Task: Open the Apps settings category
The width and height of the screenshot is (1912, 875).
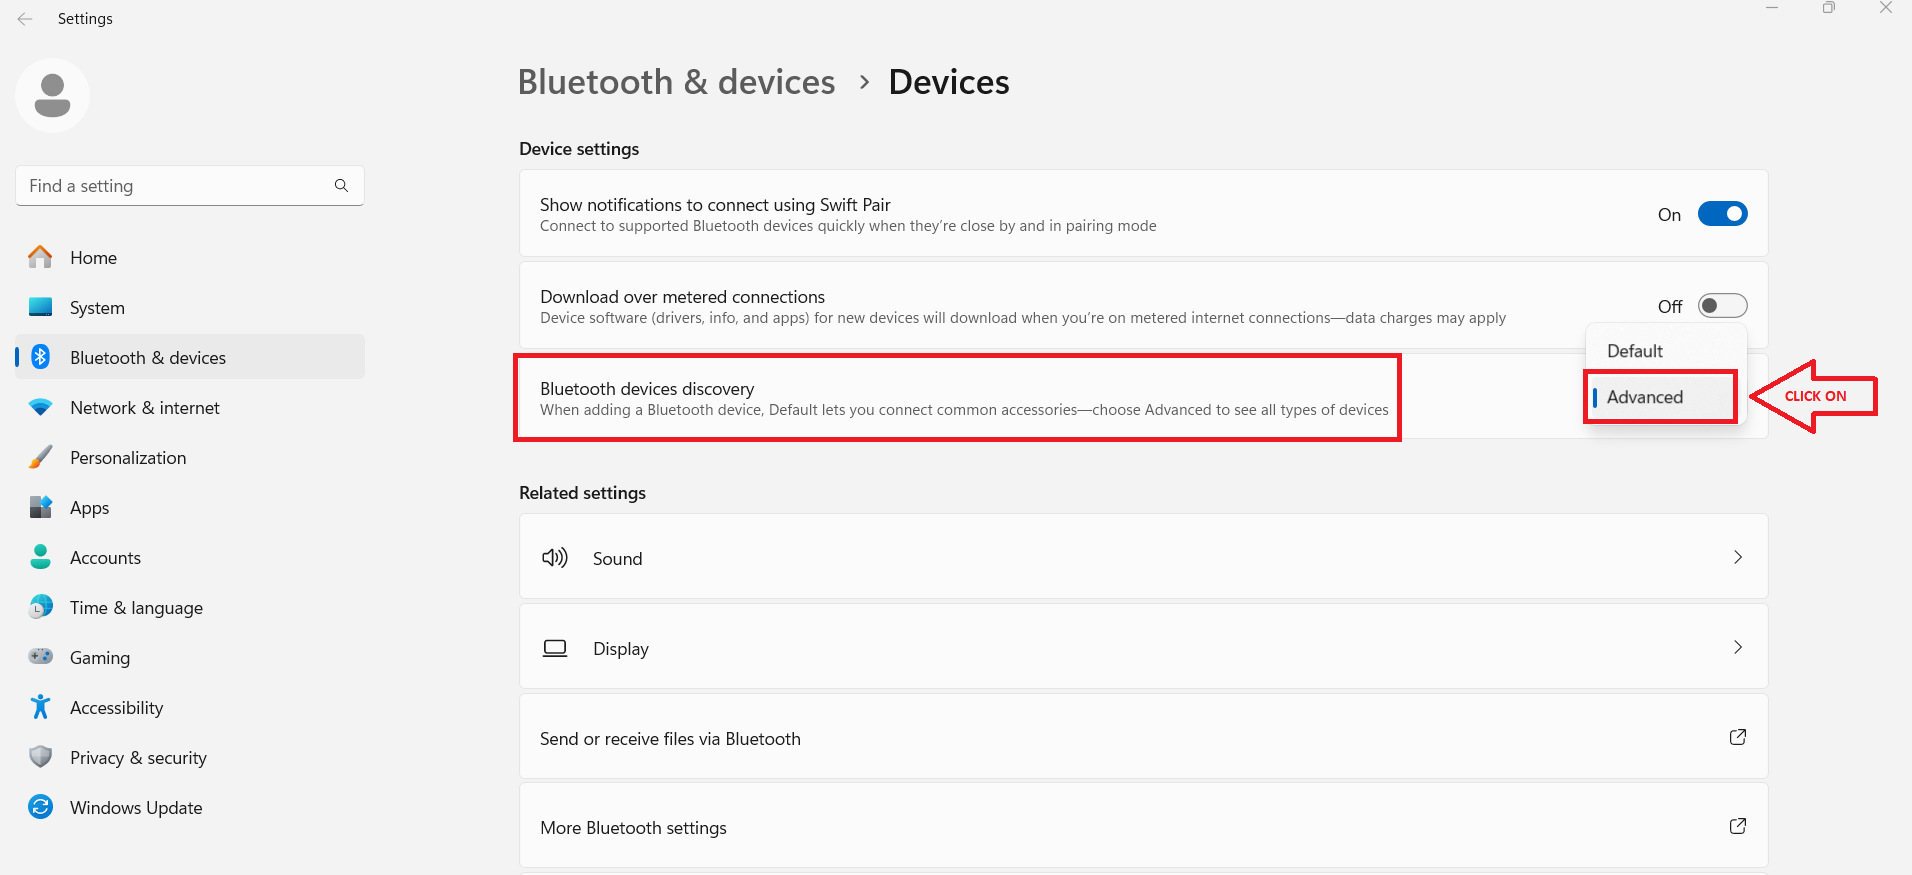Action: 90,508
